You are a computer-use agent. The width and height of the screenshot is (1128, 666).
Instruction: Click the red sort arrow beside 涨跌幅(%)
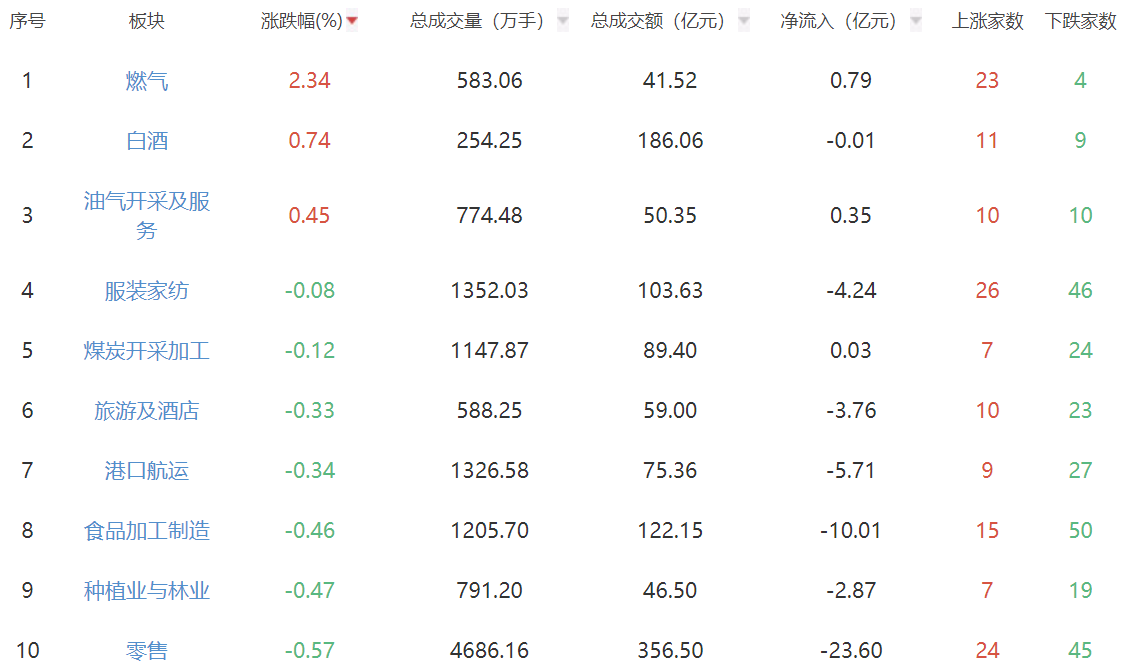click(352, 21)
